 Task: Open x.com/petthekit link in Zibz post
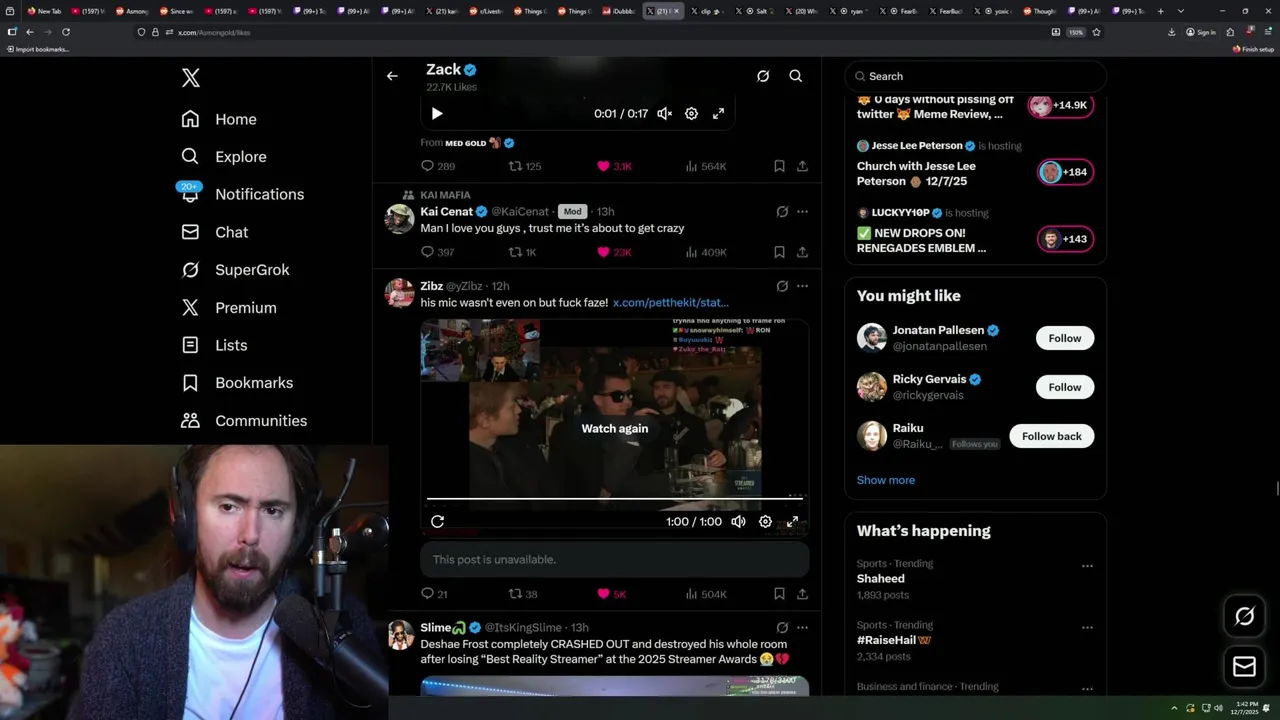coord(671,302)
